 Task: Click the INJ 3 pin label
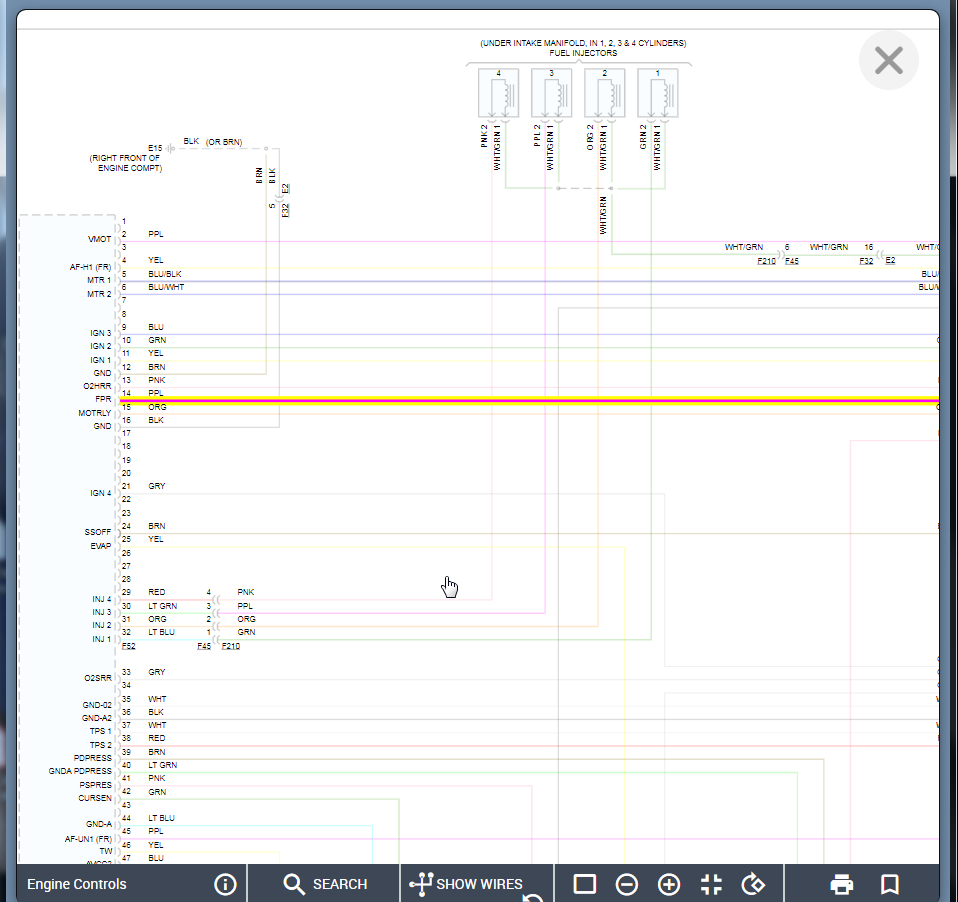102,612
